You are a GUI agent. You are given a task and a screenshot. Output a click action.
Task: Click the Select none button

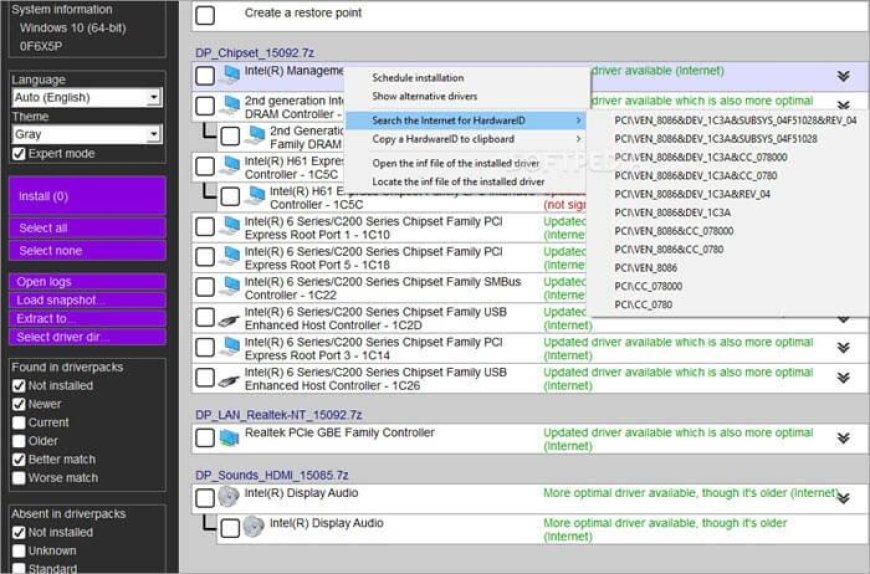click(x=87, y=251)
